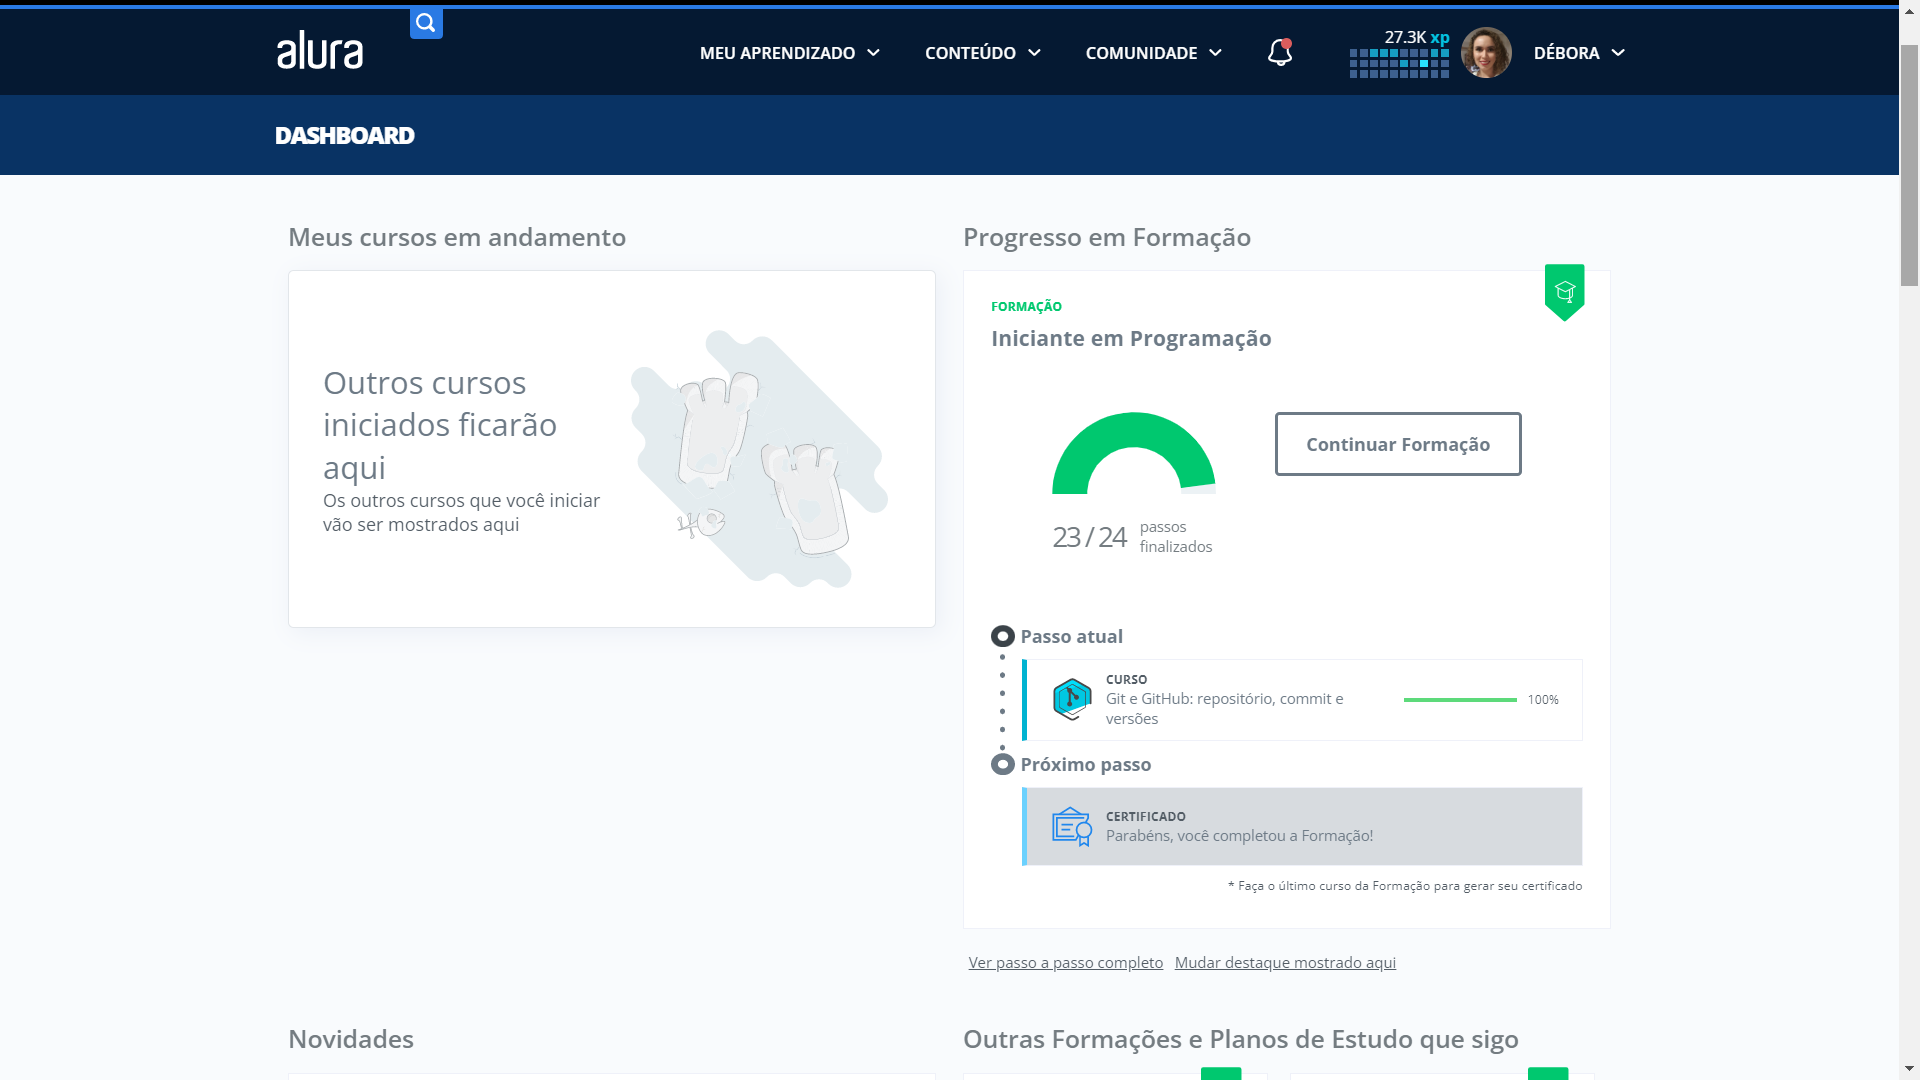Open Ver passo a passo completo link
1920x1080 pixels.
pos(1066,963)
